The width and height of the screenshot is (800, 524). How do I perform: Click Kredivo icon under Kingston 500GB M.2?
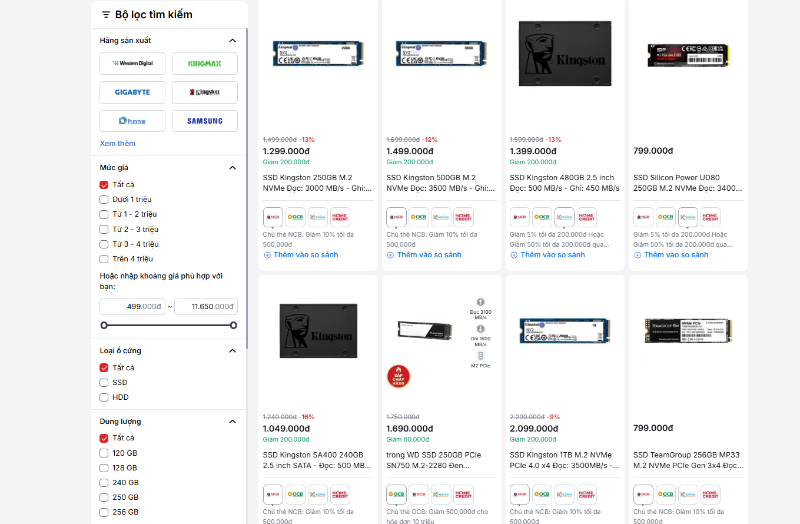click(441, 217)
